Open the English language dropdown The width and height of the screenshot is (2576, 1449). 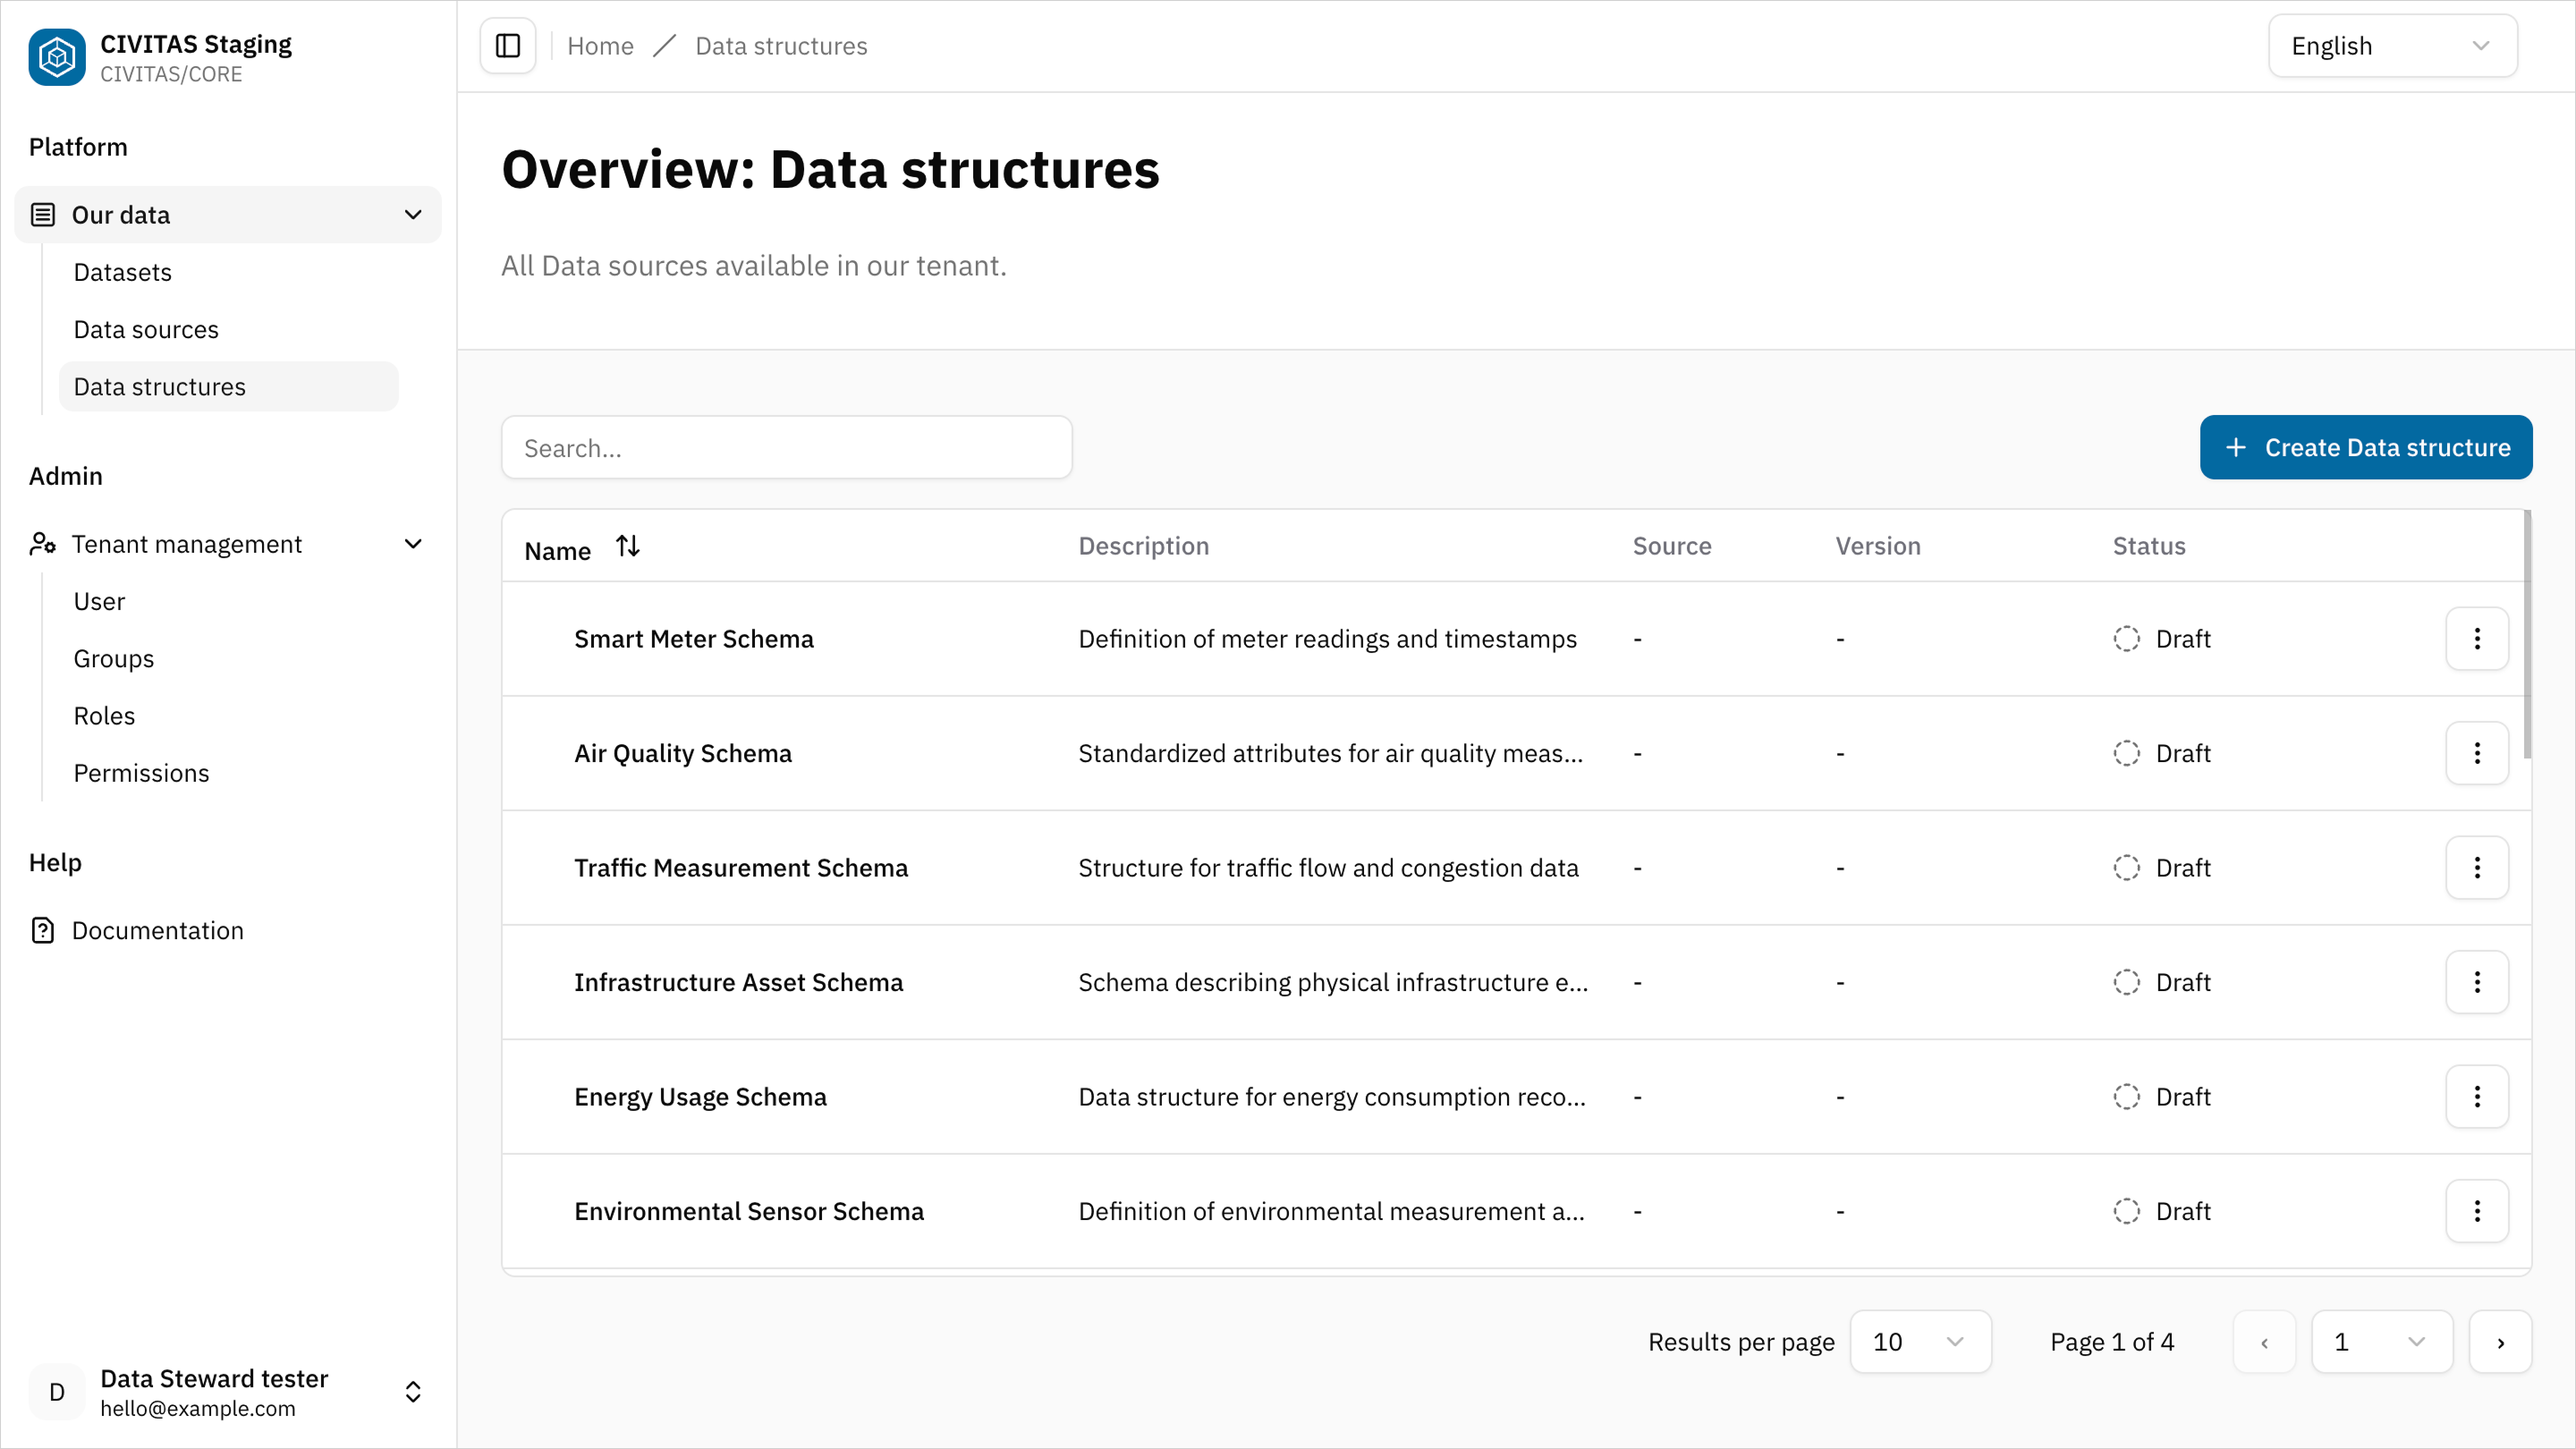pos(2392,45)
